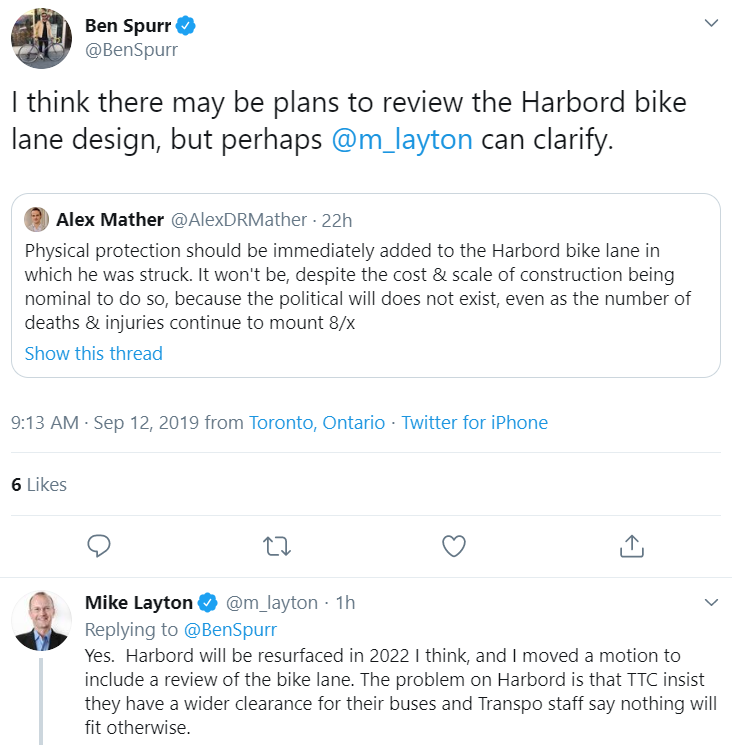This screenshot has width=732, height=745.
Task: Click the Mike Layton display name
Action: tap(138, 603)
